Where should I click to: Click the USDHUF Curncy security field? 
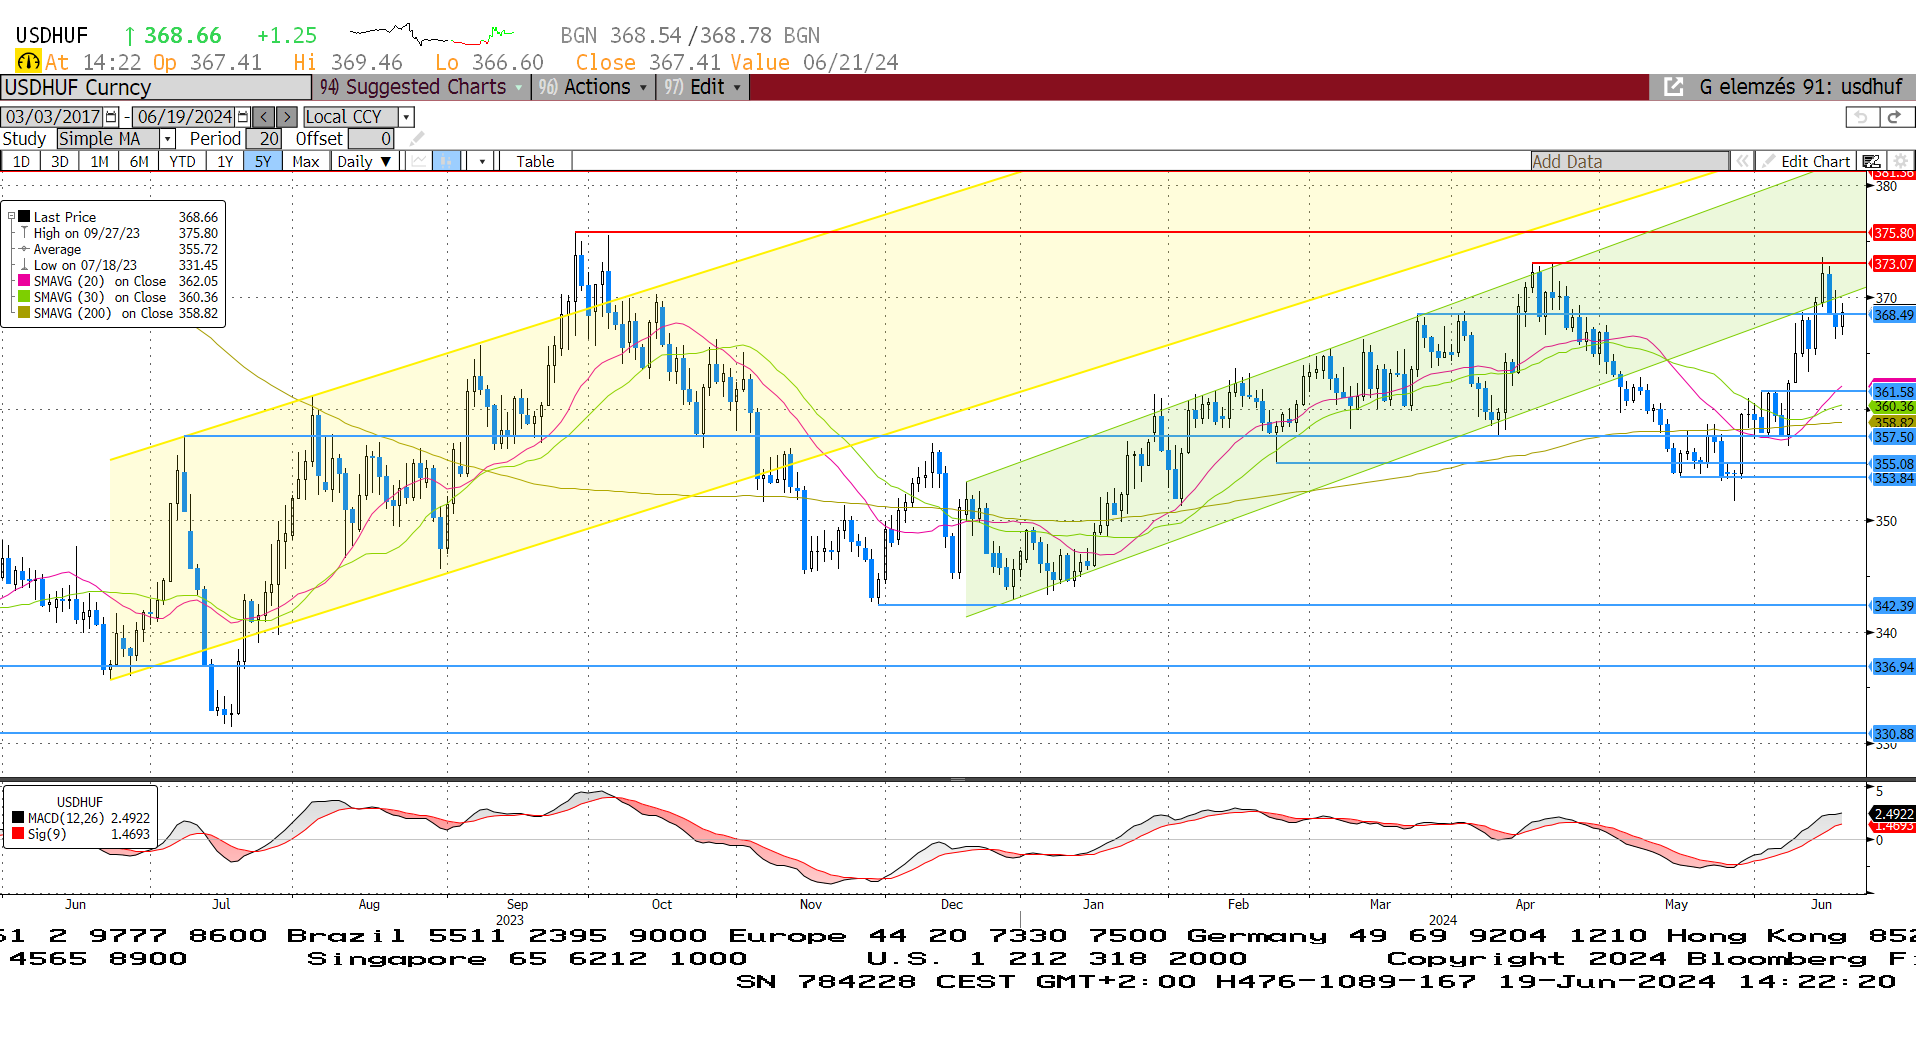tap(156, 87)
